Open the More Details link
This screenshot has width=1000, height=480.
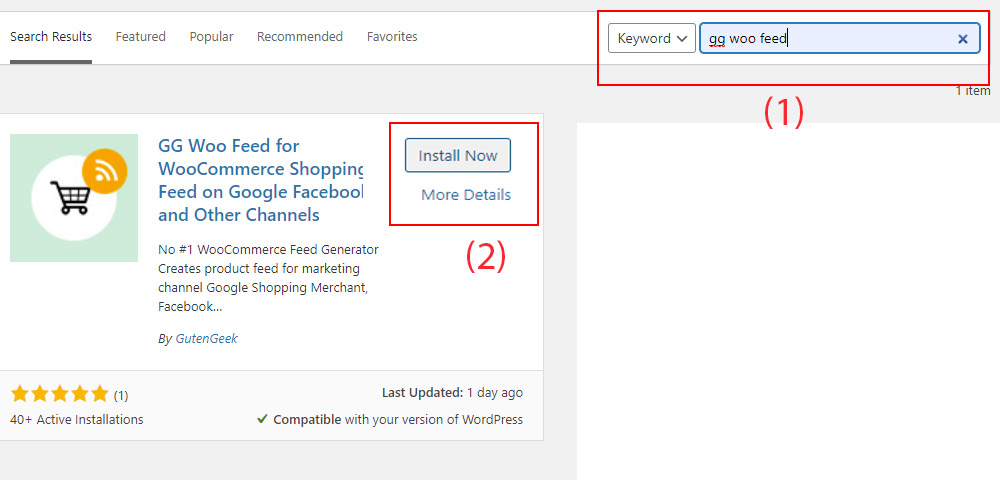point(466,195)
